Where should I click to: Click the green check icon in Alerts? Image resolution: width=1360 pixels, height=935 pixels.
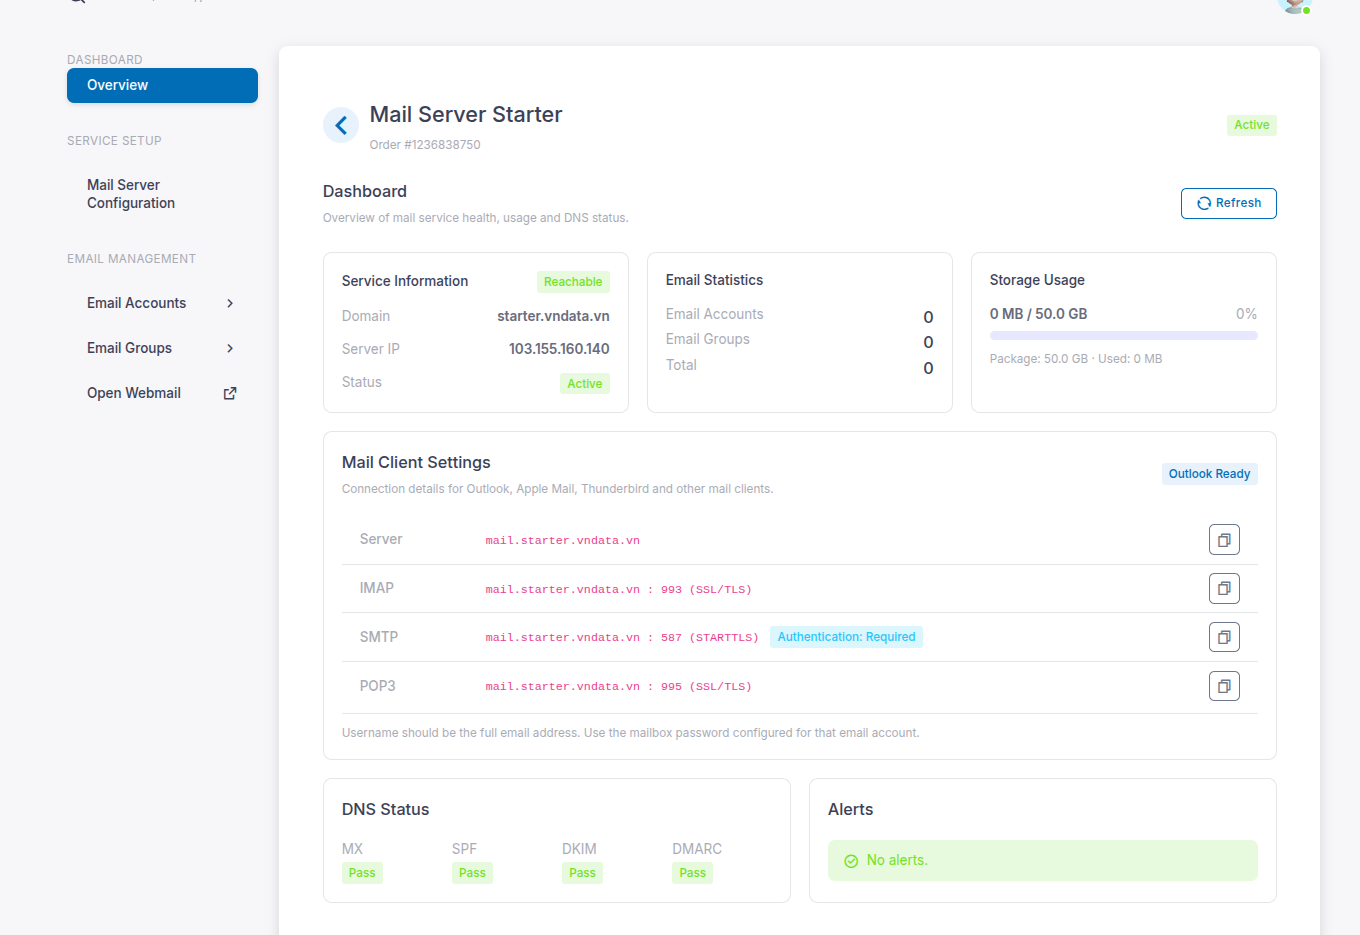[851, 861]
